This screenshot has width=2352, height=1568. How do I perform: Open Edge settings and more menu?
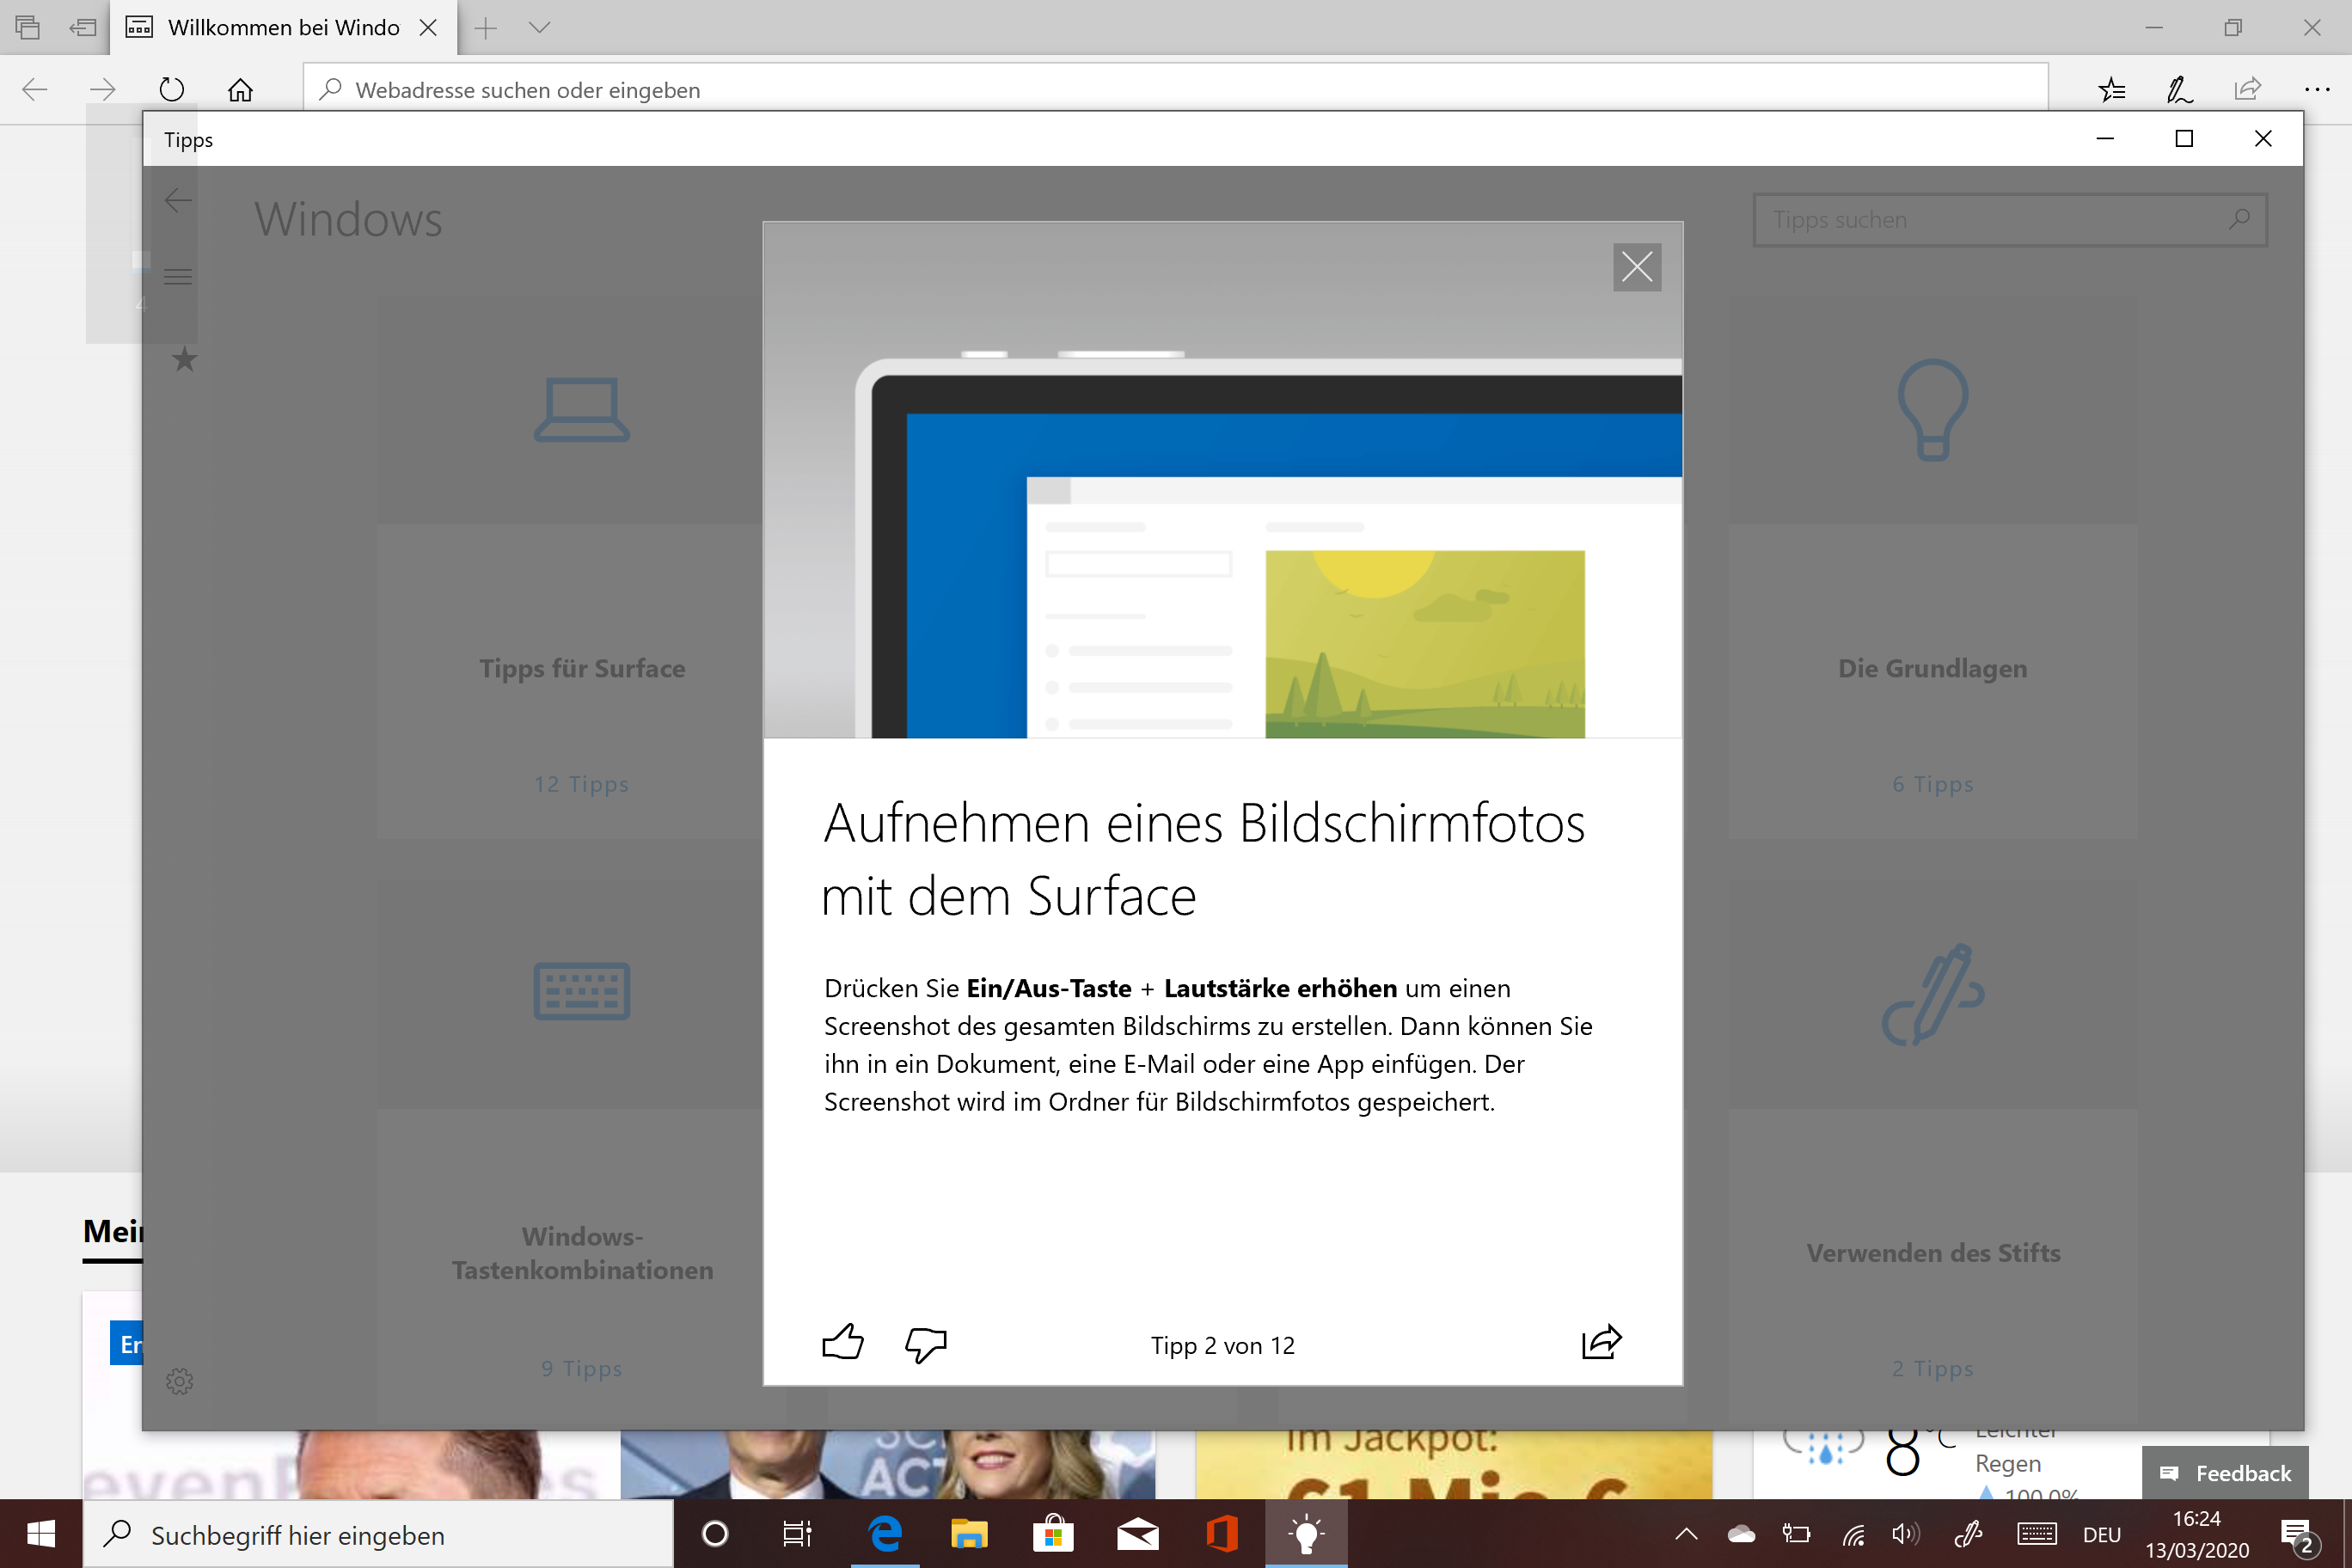(2316, 90)
